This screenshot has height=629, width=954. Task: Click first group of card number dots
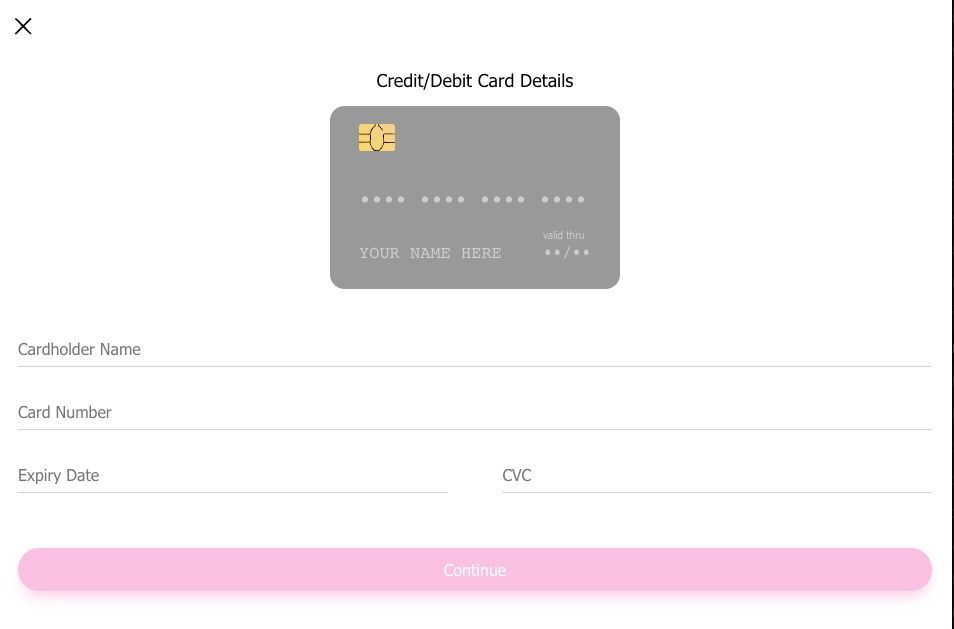(x=383, y=200)
